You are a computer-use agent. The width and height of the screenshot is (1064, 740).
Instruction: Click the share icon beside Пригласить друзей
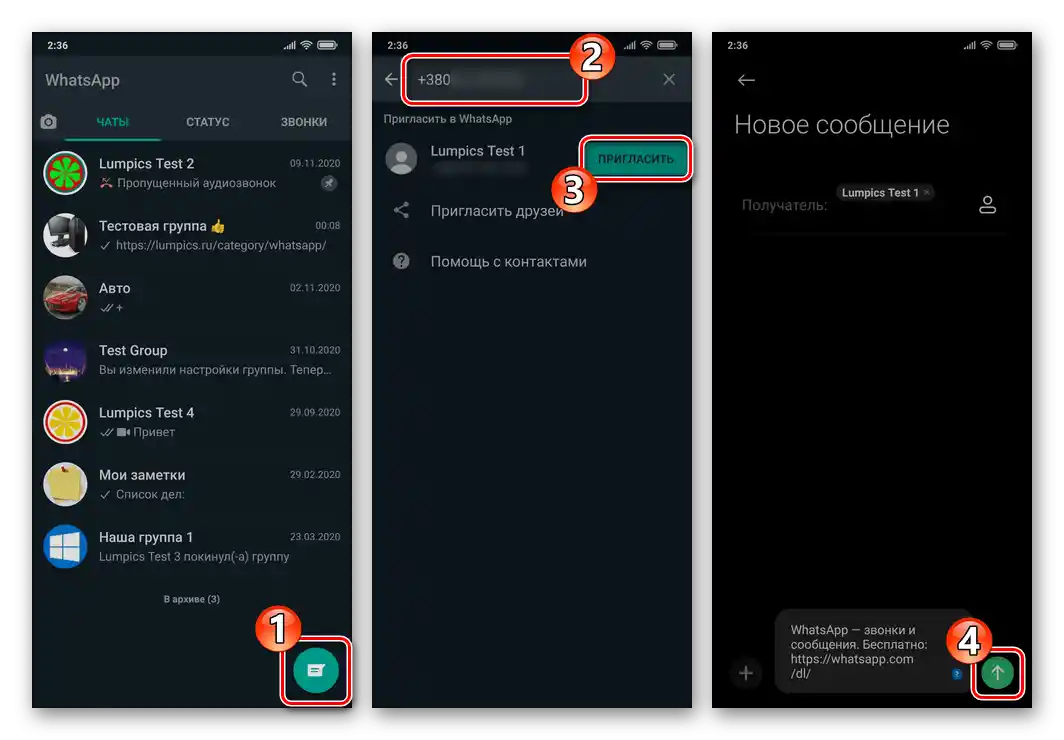click(401, 210)
